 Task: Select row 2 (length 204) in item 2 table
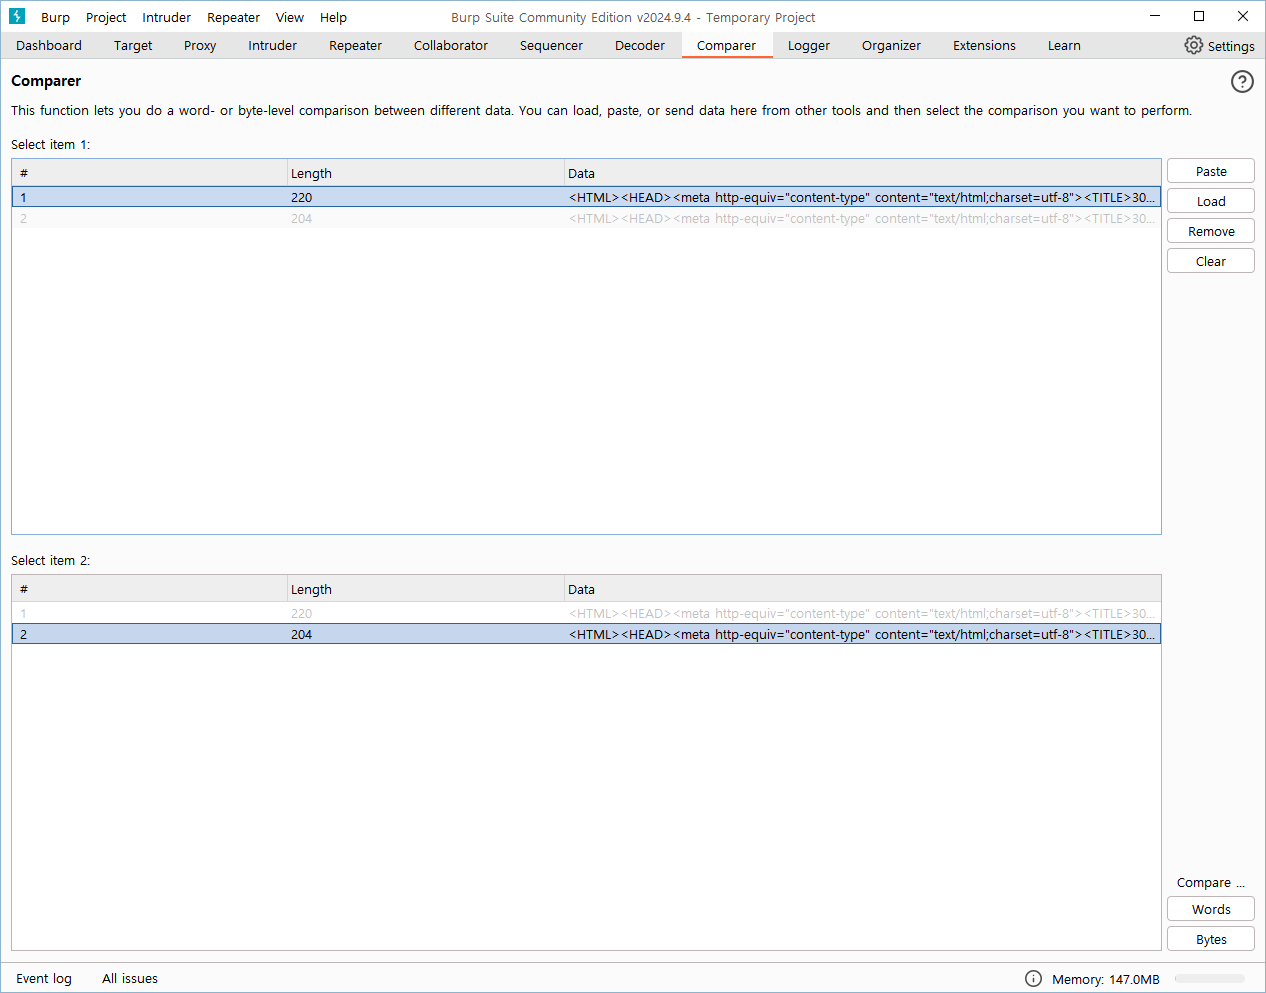click(586, 634)
